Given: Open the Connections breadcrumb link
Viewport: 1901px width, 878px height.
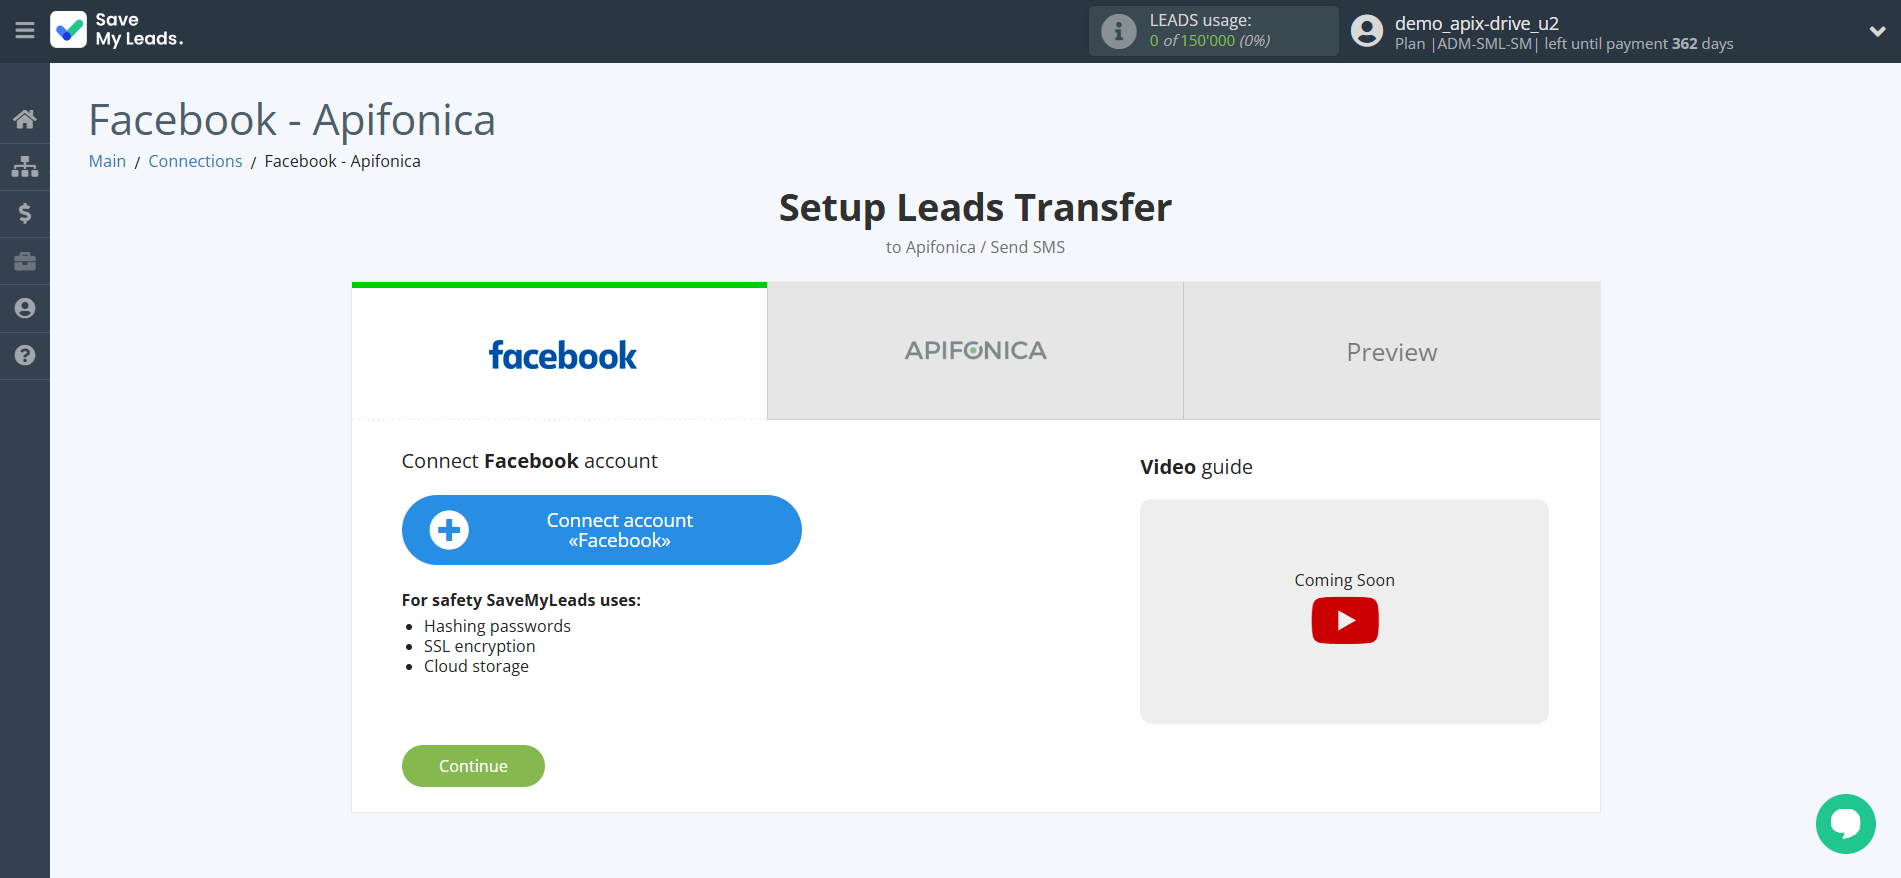Looking at the screenshot, I should [195, 161].
